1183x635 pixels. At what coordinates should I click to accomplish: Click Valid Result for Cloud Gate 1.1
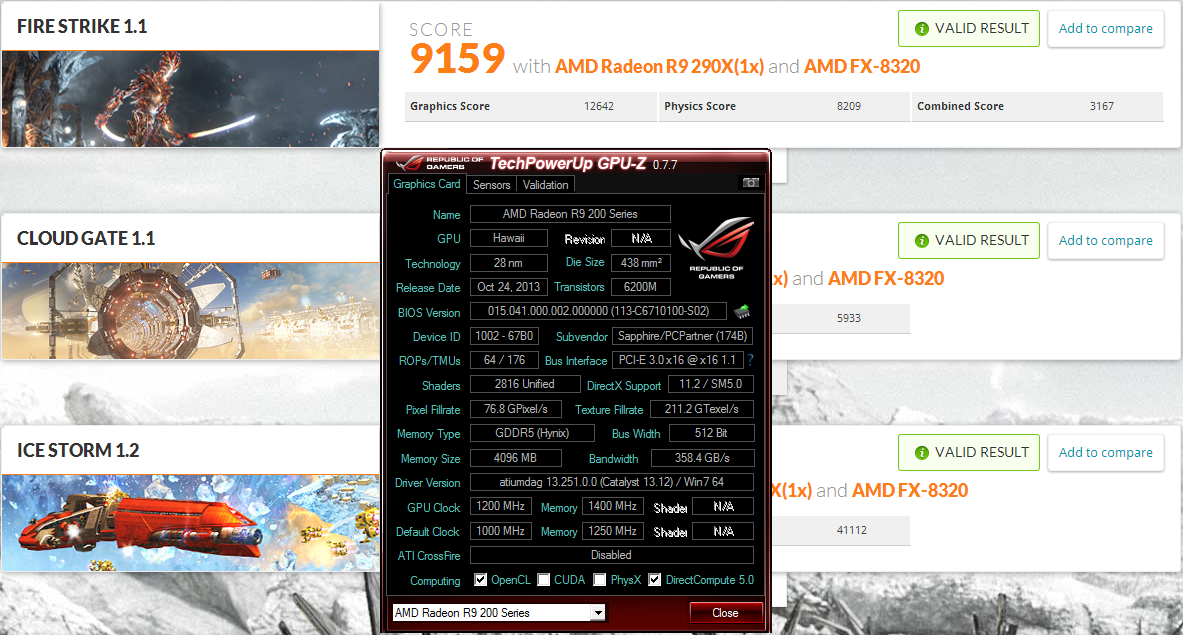(969, 241)
